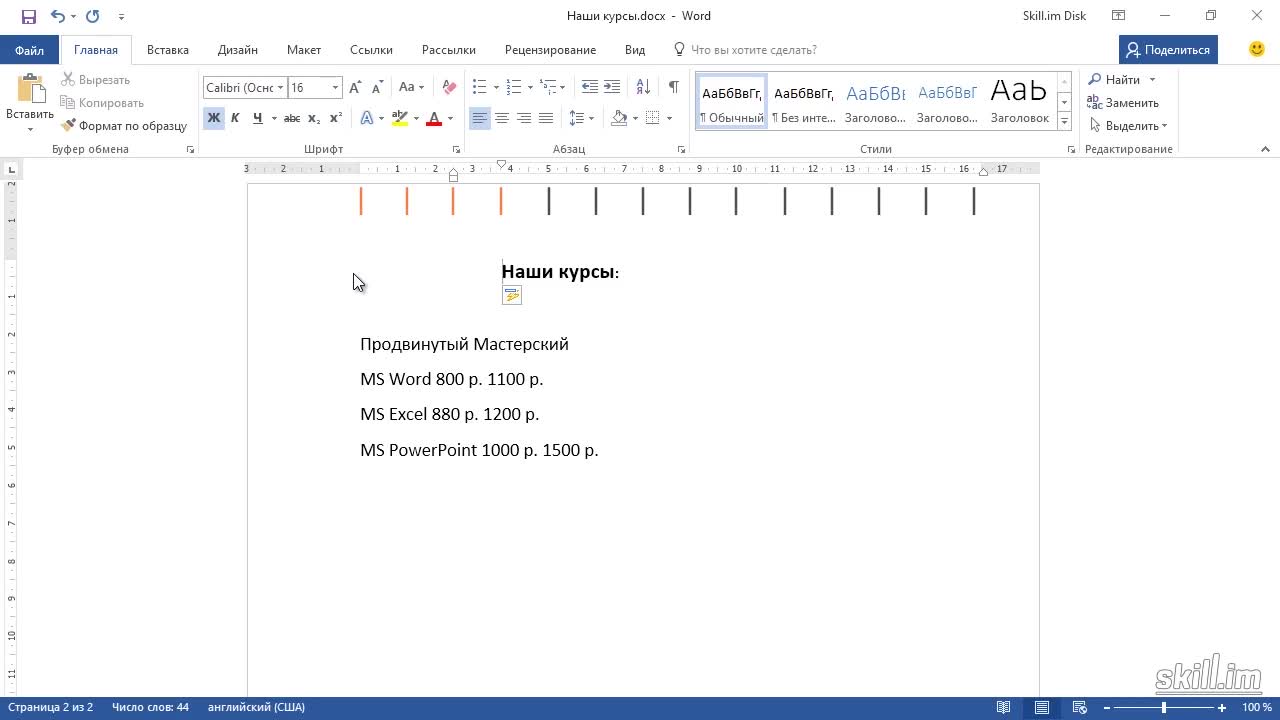Center-align the paragraph text
Viewport: 1280px width, 720px height.
tap(502, 118)
